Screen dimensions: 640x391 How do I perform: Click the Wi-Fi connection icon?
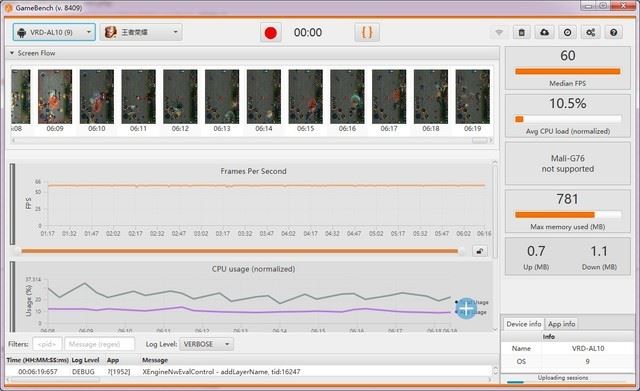[x=499, y=33]
